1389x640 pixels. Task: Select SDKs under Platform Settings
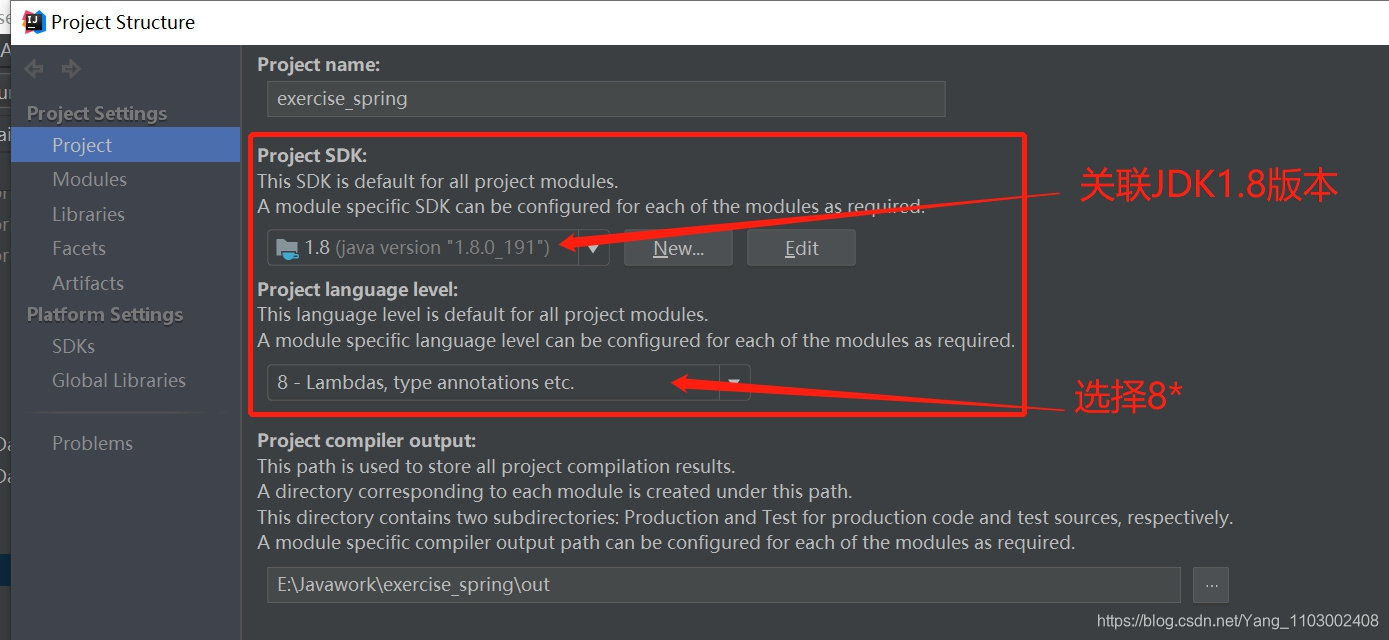73,346
